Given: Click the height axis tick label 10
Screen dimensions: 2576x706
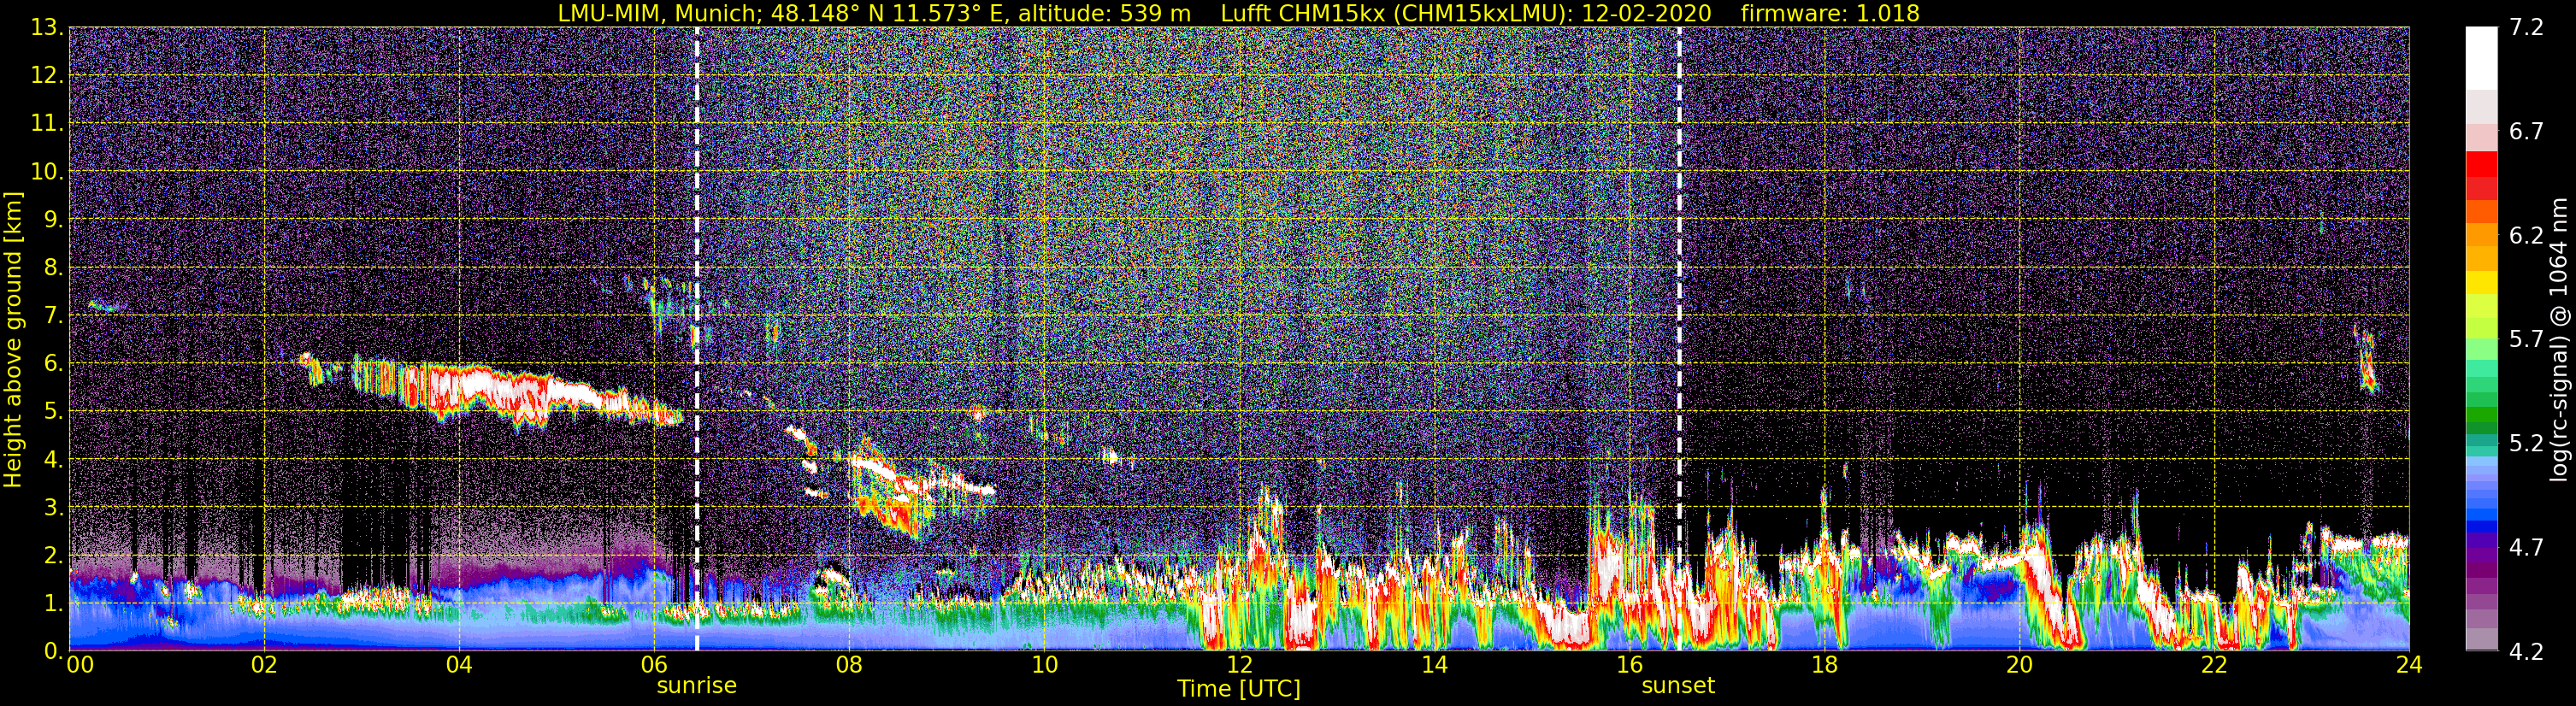Looking at the screenshot, I should (47, 172).
